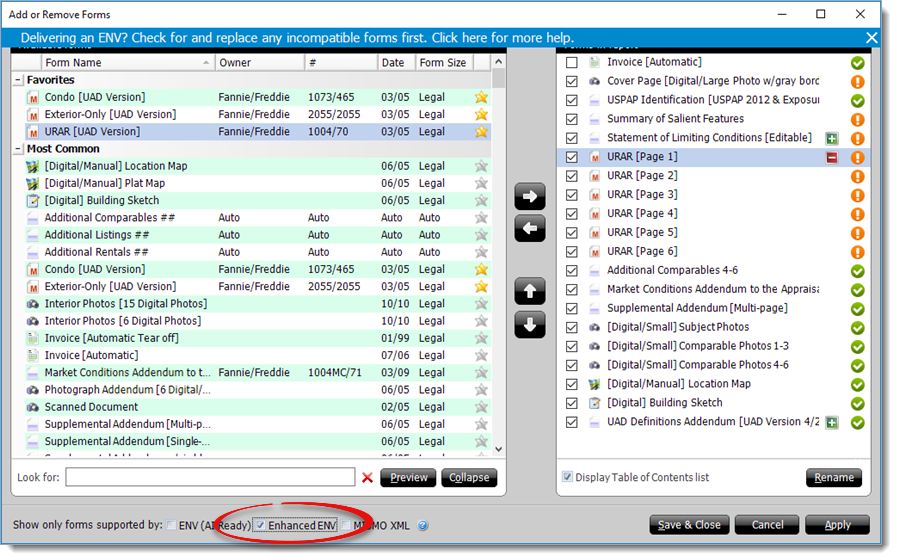
Task: Check the Invoice [Automatic] checkbox in report
Action: [x=571, y=62]
